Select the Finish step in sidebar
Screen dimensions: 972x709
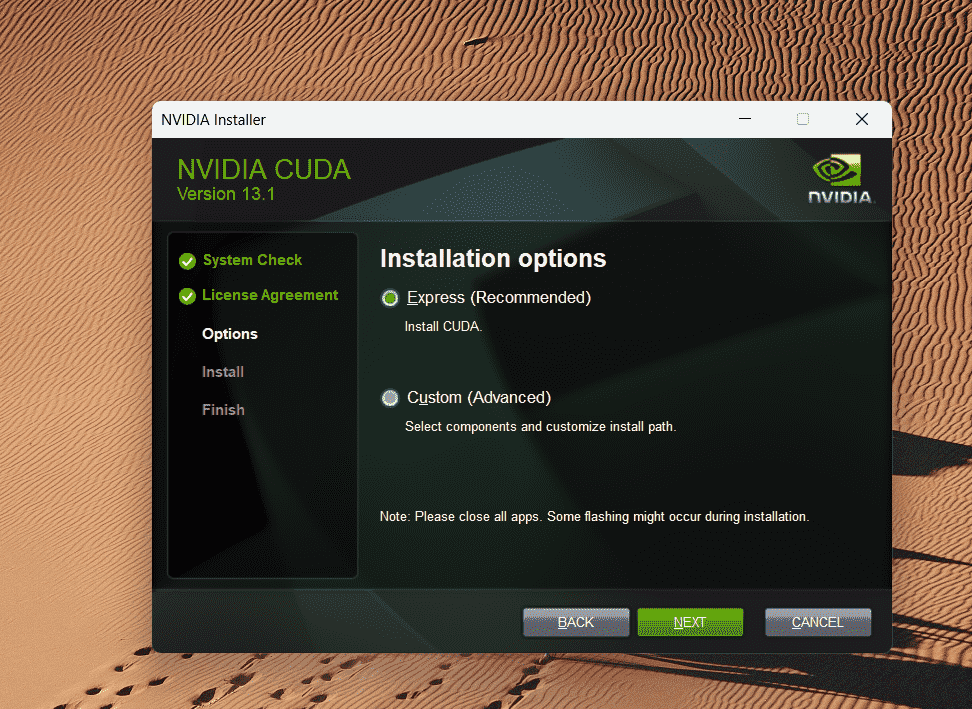click(x=223, y=410)
